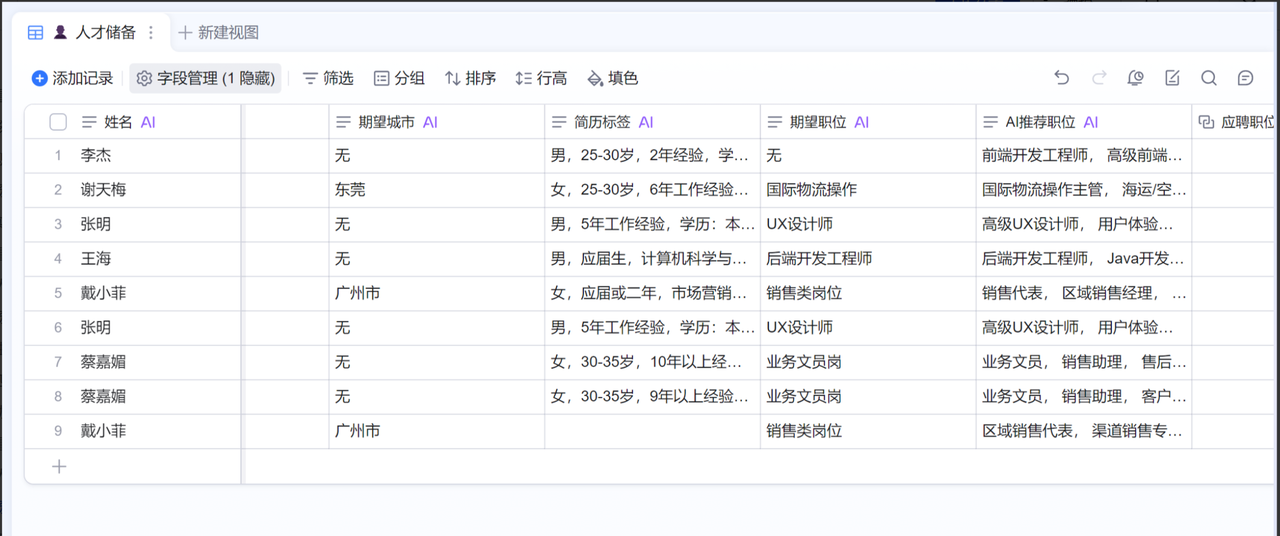Open the 填色 fill color tool
Image resolution: width=1280 pixels, height=536 pixels.
click(612, 78)
